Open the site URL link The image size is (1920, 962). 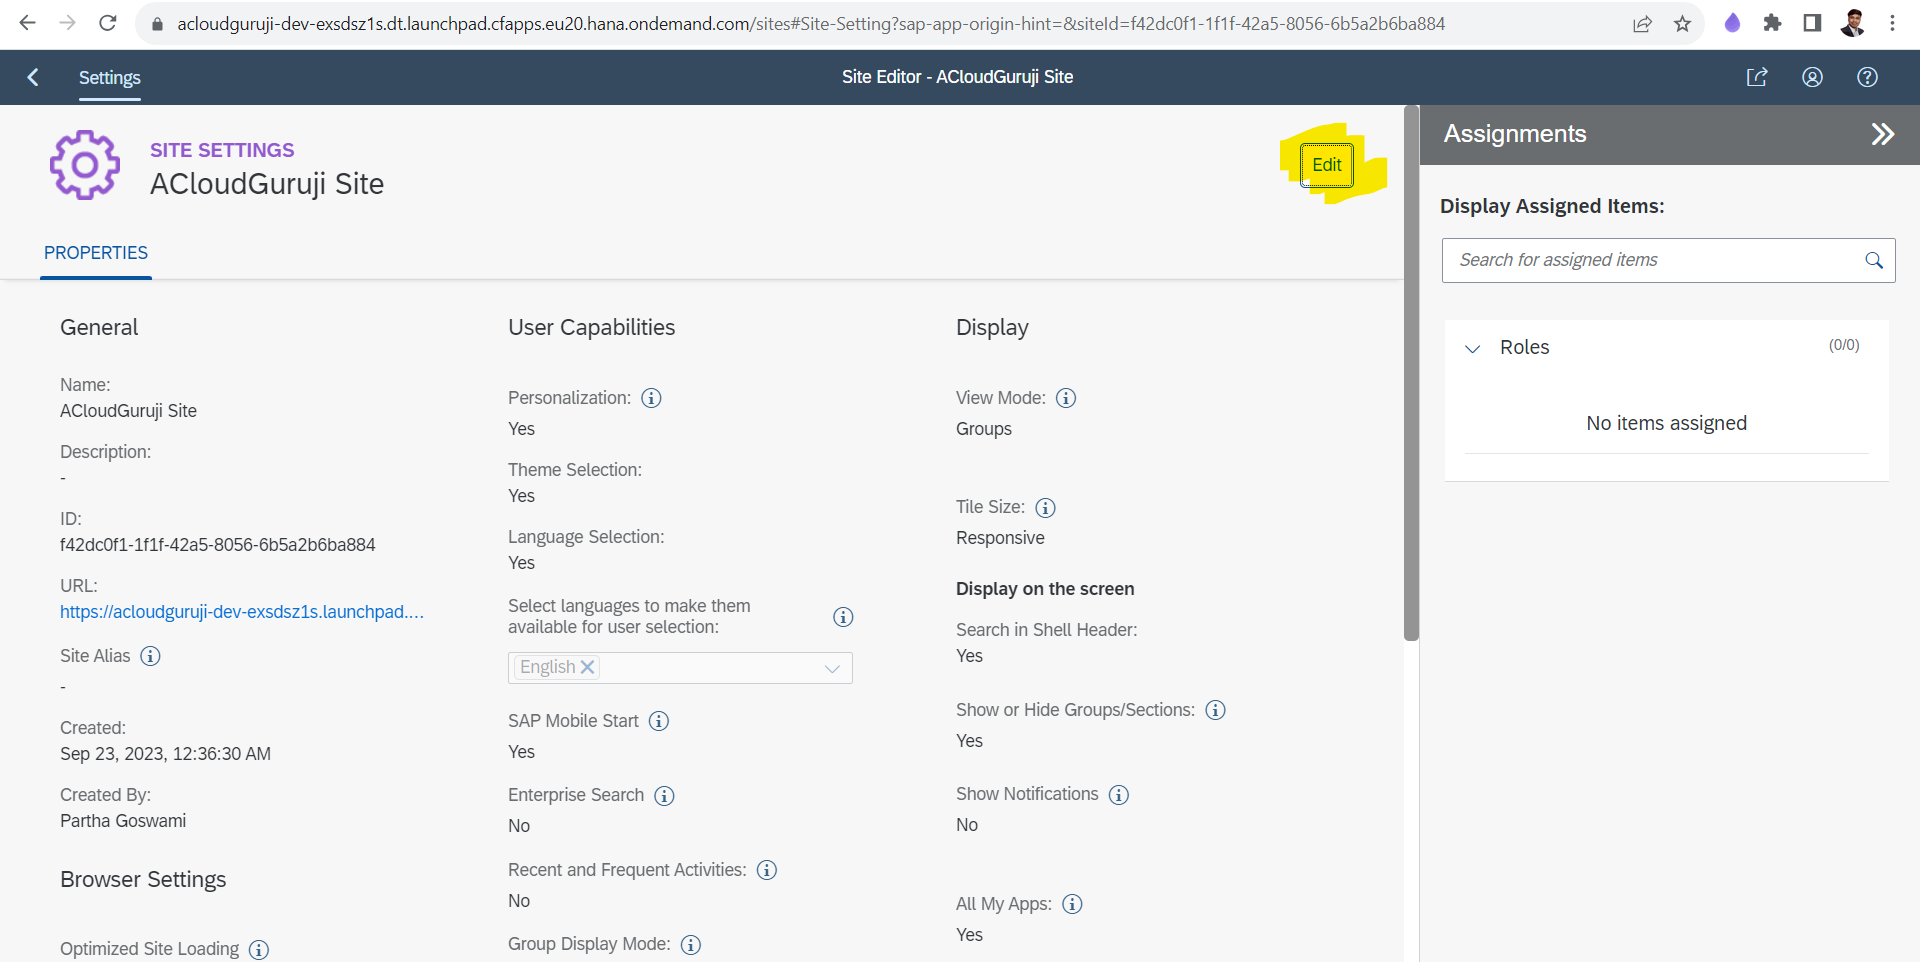click(241, 612)
